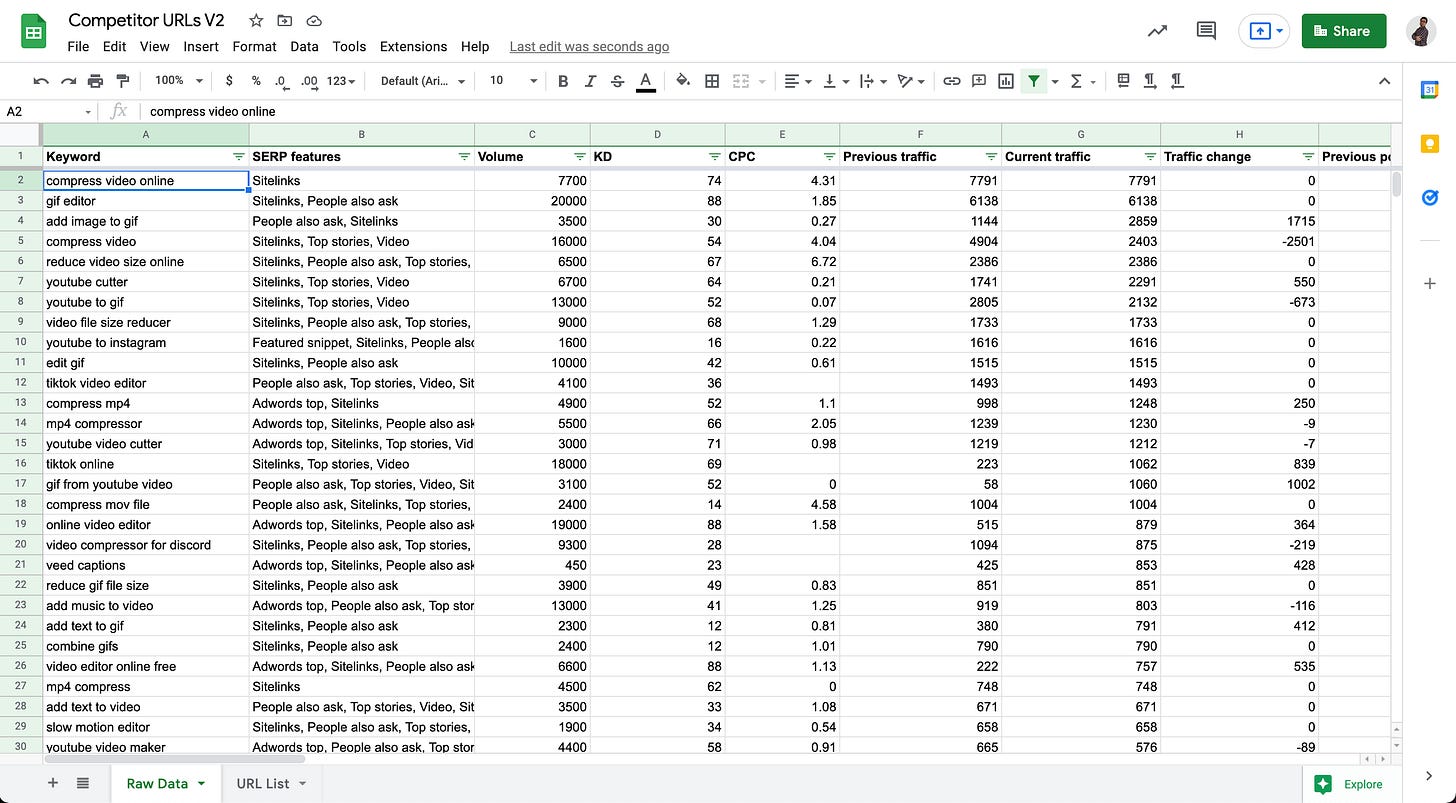Open the fill color bucket
Viewport: 1456px width, 803px height.
click(683, 81)
